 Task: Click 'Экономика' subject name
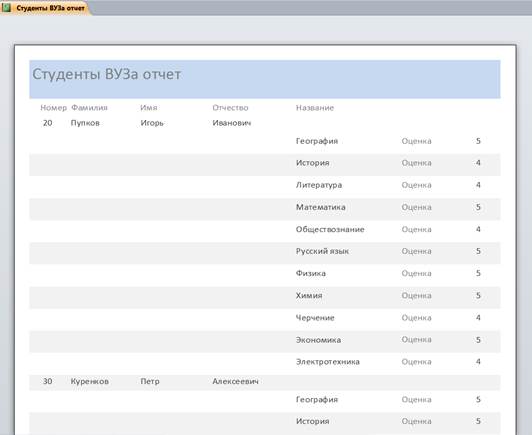318,340
